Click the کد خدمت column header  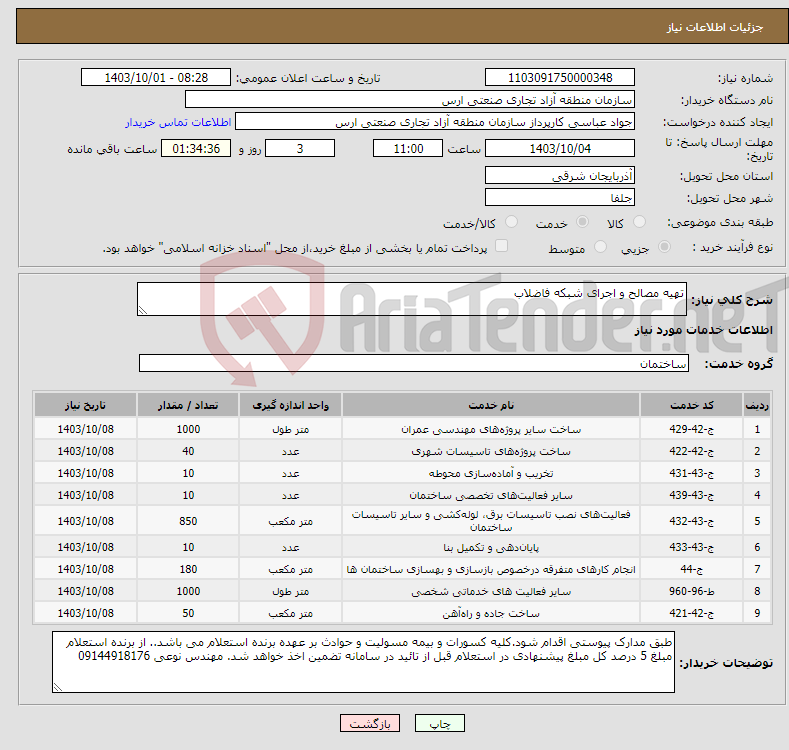(691, 405)
